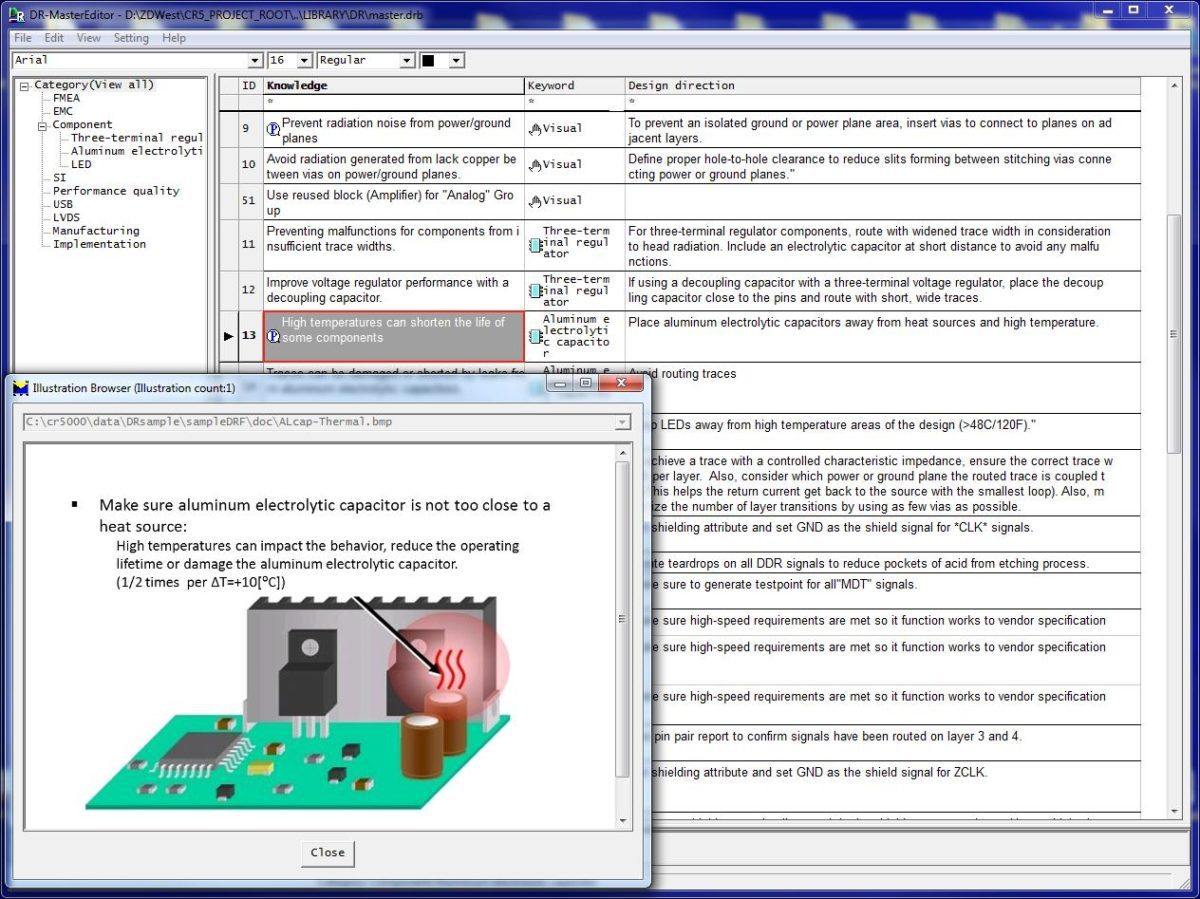Click the illustration icon on Knowledge row 9
1200x899 pixels.
pyautogui.click(x=272, y=129)
